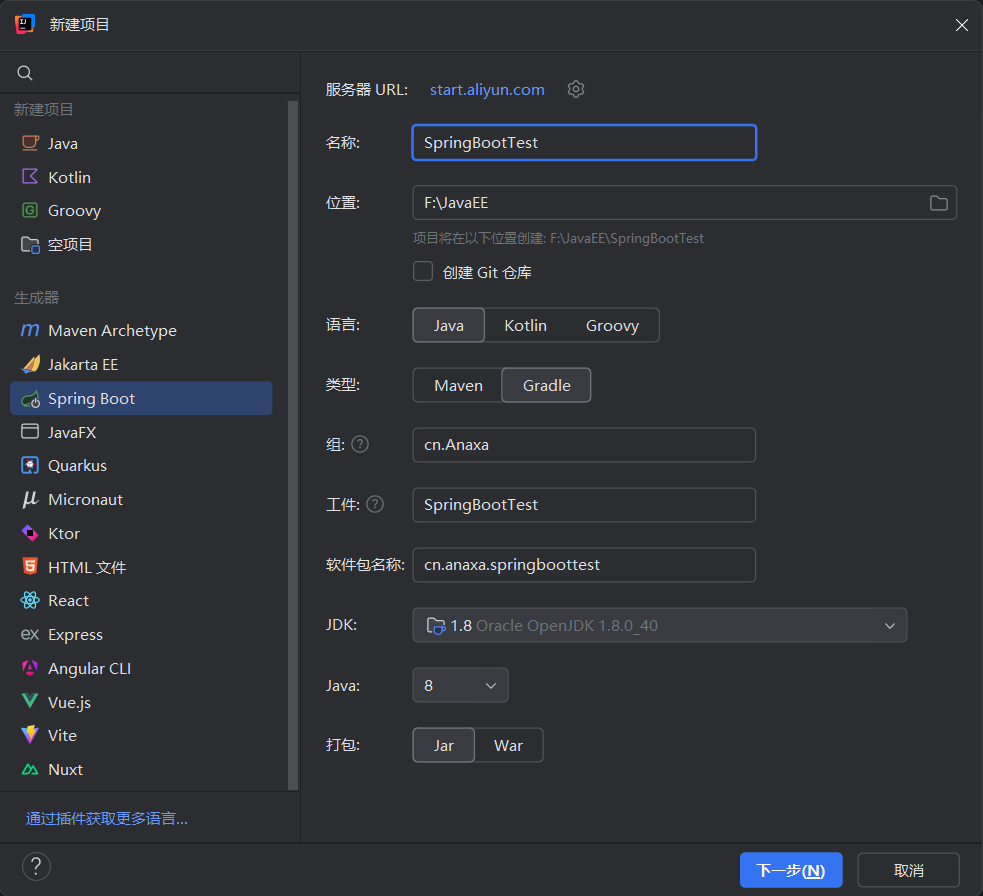Select Vue.js generator in list
This screenshot has height=896, width=983.
141,702
